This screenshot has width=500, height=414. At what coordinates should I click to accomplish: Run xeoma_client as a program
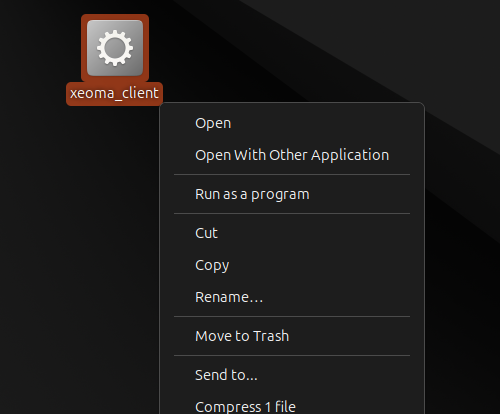point(292,194)
